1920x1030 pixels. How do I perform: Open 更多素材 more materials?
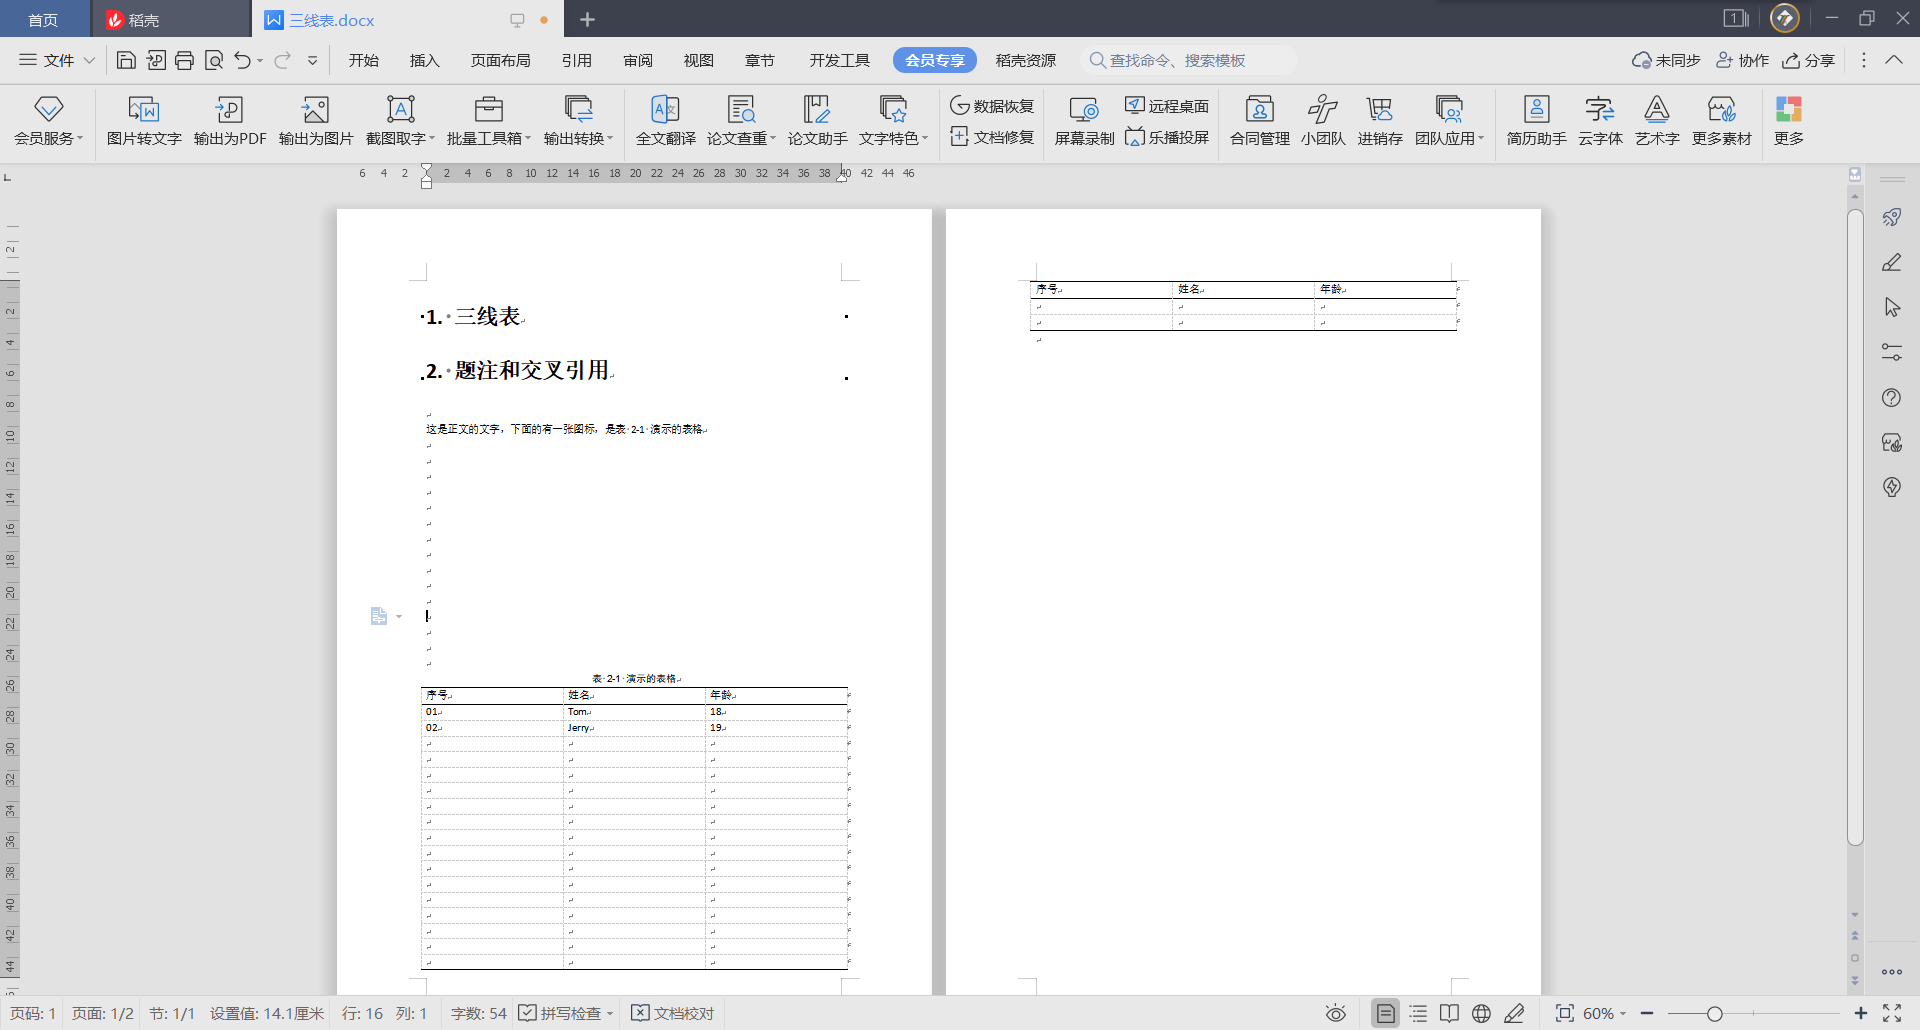[x=1722, y=120]
